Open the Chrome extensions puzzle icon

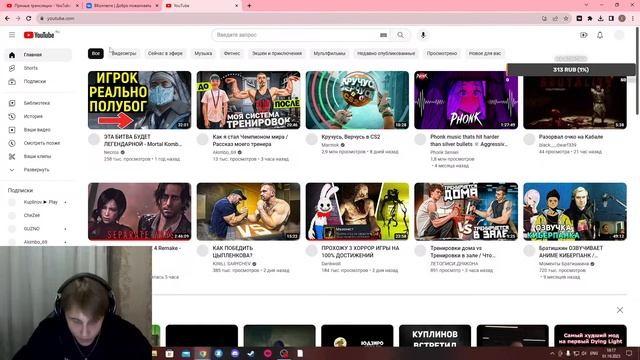point(590,18)
